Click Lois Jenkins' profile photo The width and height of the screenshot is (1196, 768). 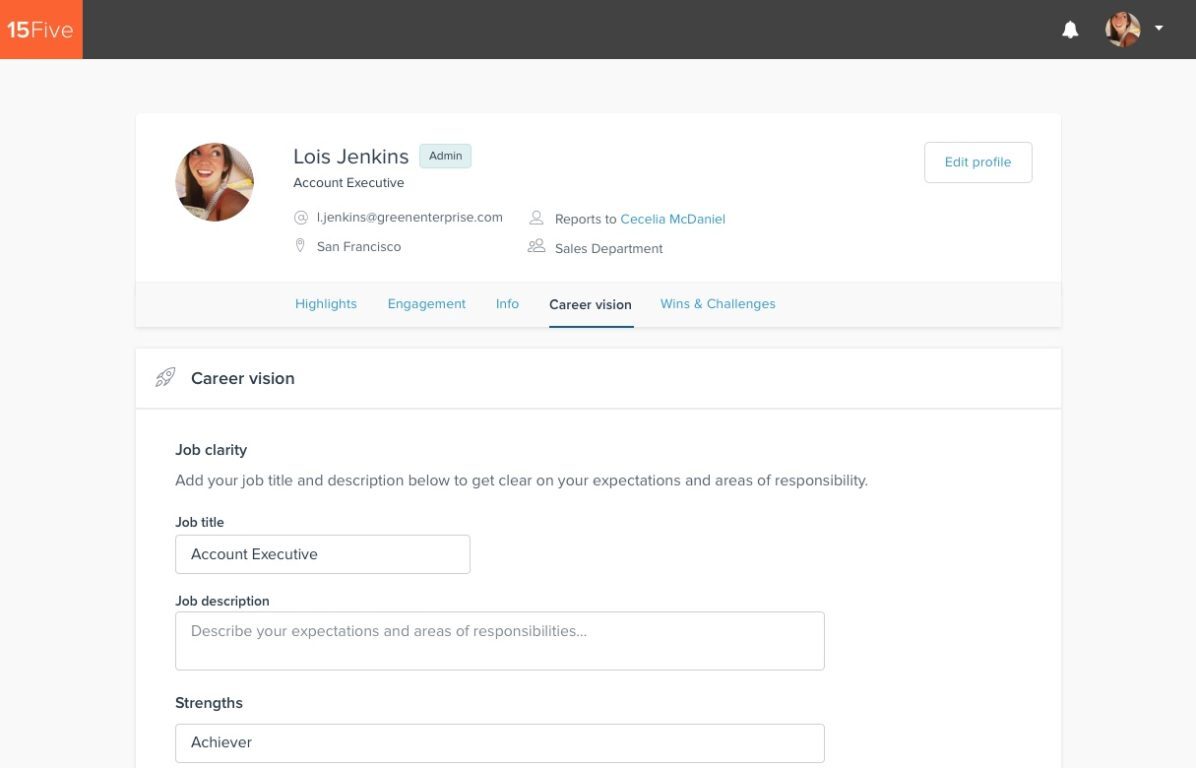pos(214,182)
